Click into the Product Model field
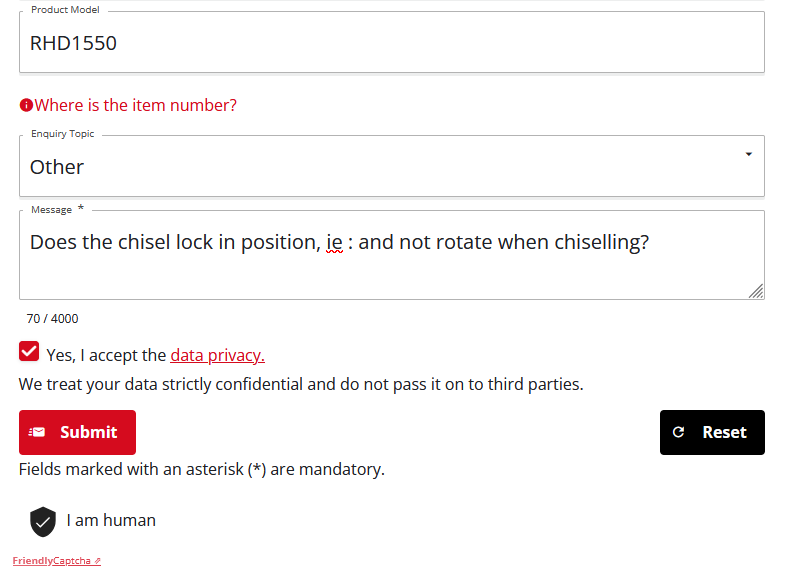The width and height of the screenshot is (788, 577). (x=390, y=44)
